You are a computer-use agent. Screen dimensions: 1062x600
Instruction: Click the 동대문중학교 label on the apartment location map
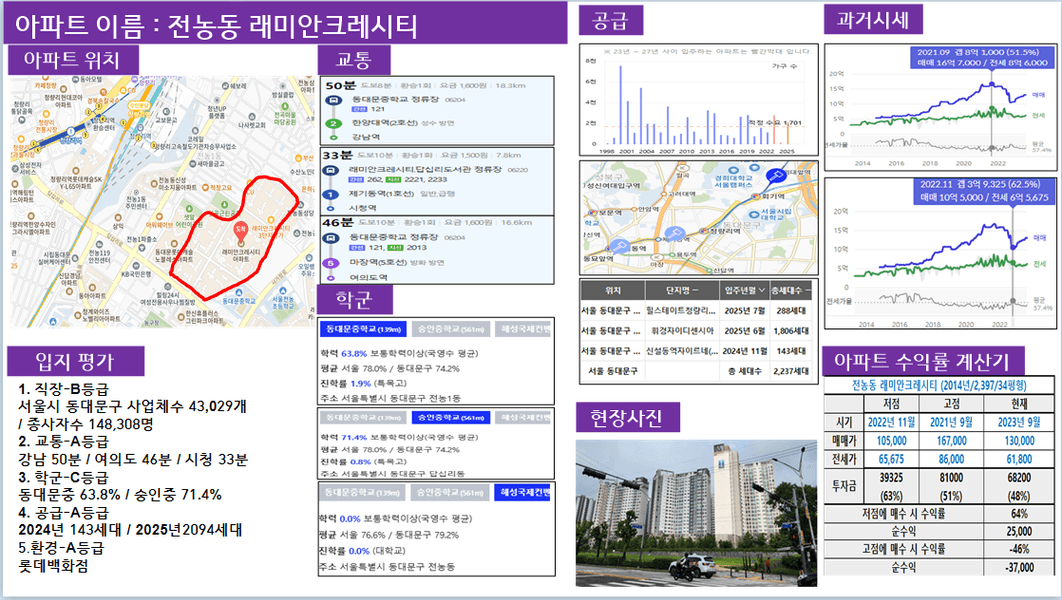coord(238,301)
